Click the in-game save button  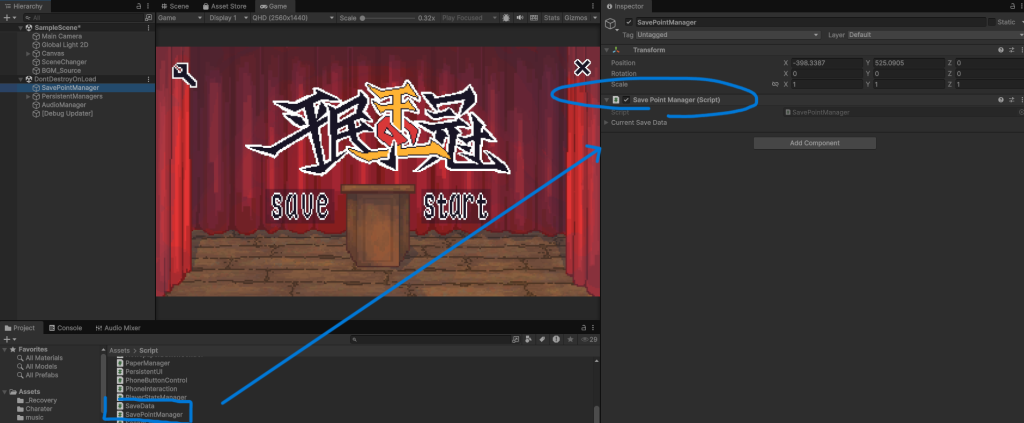[300, 206]
